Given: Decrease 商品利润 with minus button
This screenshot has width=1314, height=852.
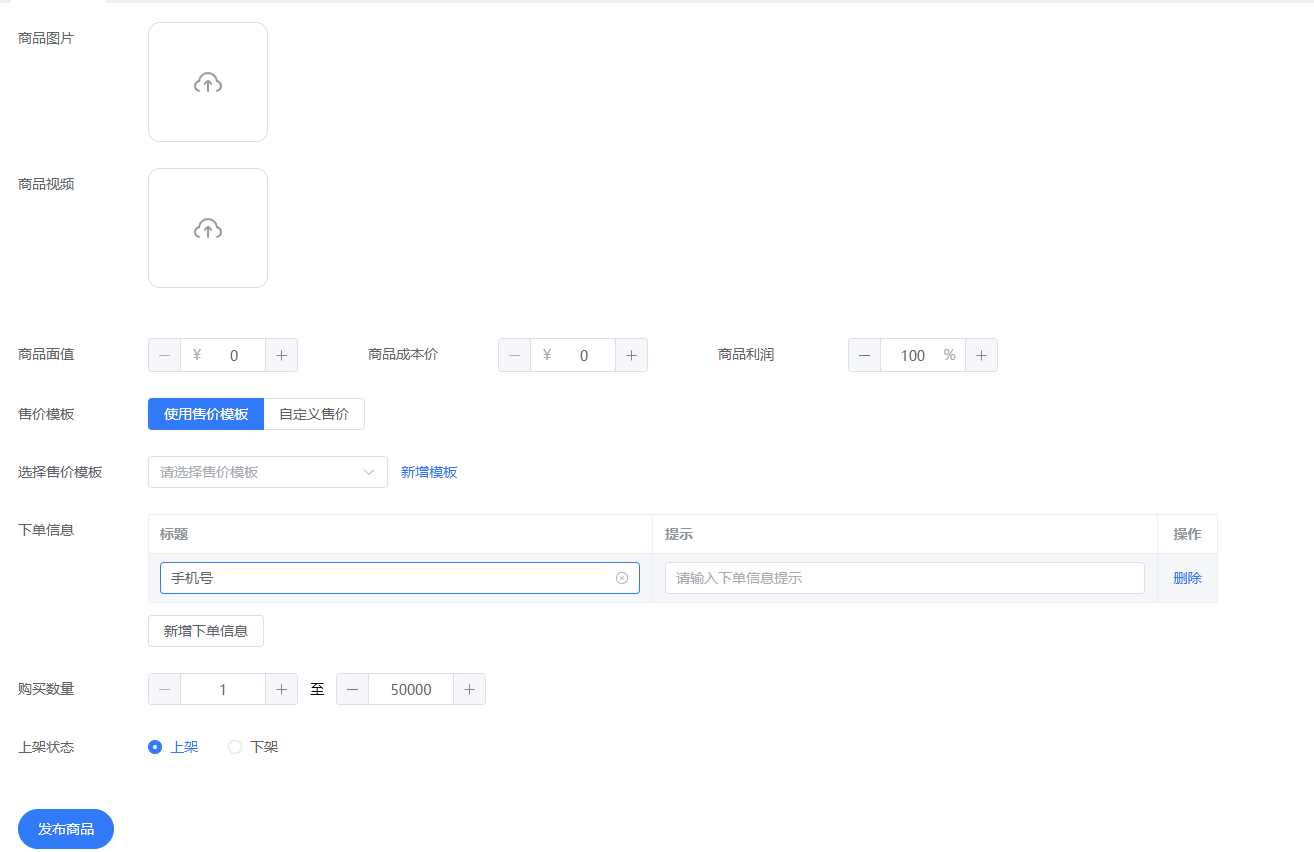Looking at the screenshot, I should (864, 355).
